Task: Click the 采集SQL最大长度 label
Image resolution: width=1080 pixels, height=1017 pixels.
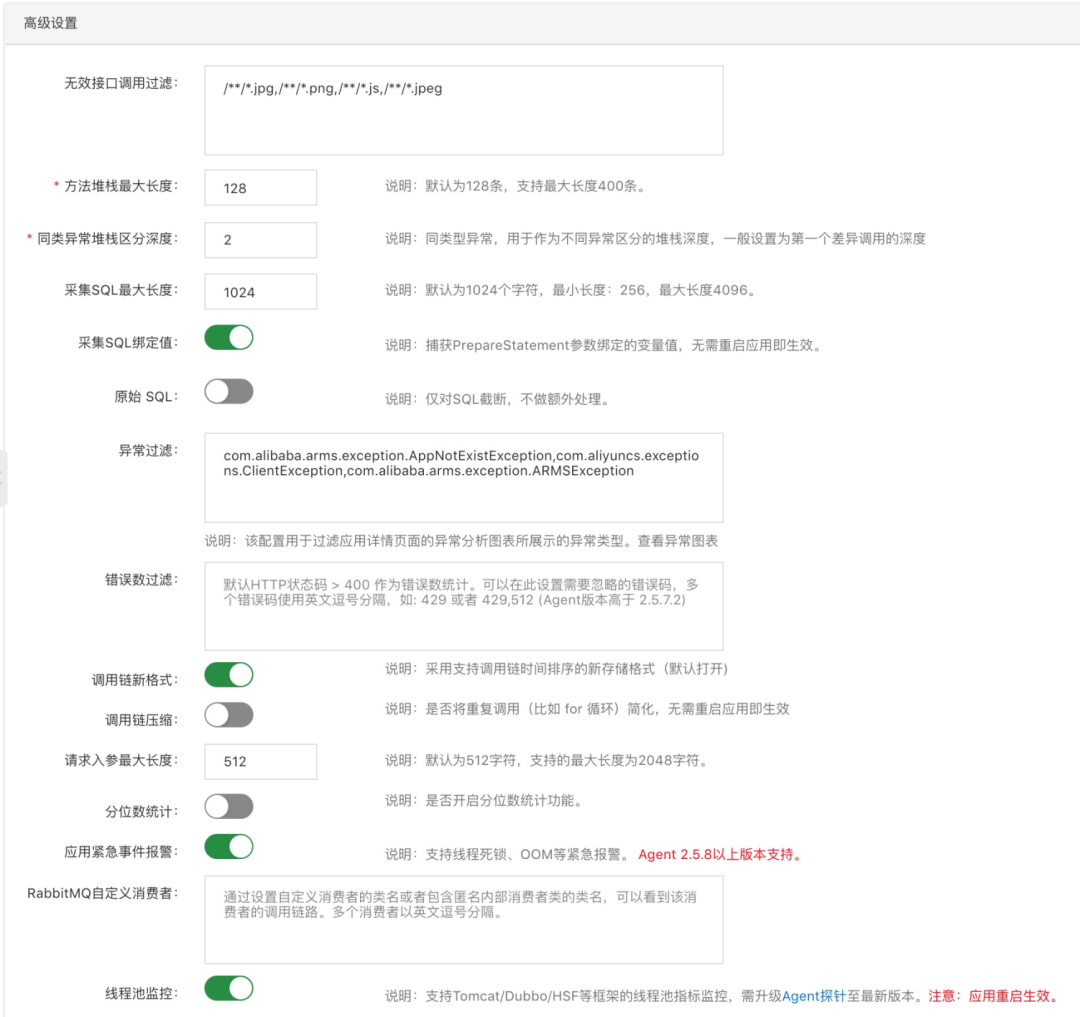Action: coord(121,290)
